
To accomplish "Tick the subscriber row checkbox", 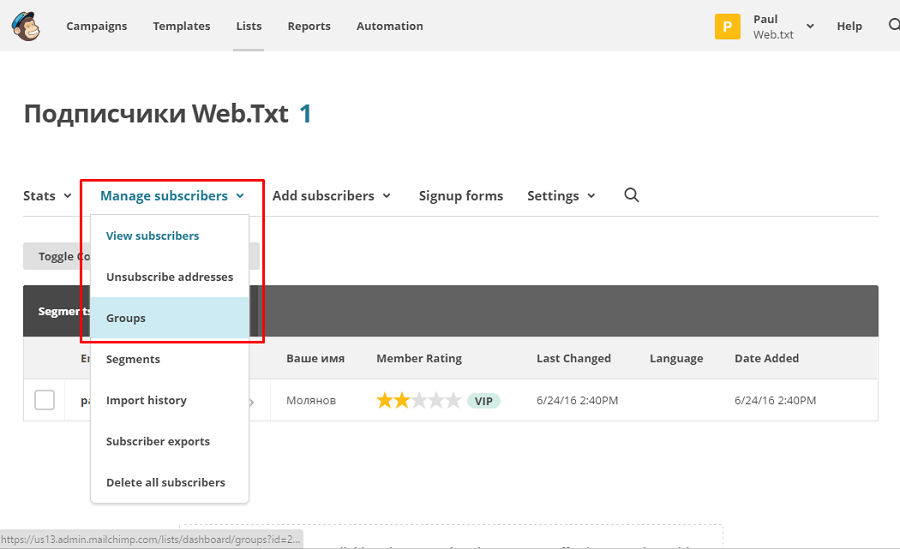I will pos(44,400).
